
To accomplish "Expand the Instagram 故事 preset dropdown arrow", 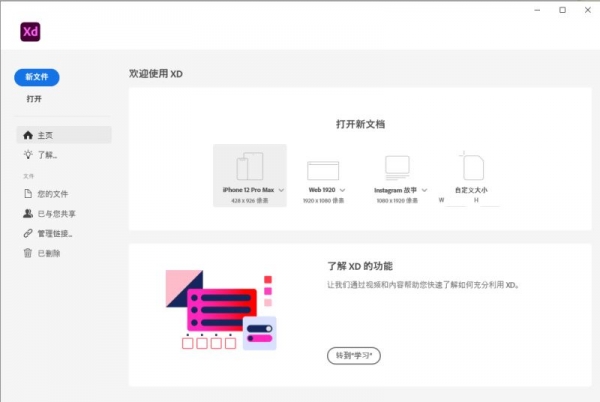I will point(424,190).
